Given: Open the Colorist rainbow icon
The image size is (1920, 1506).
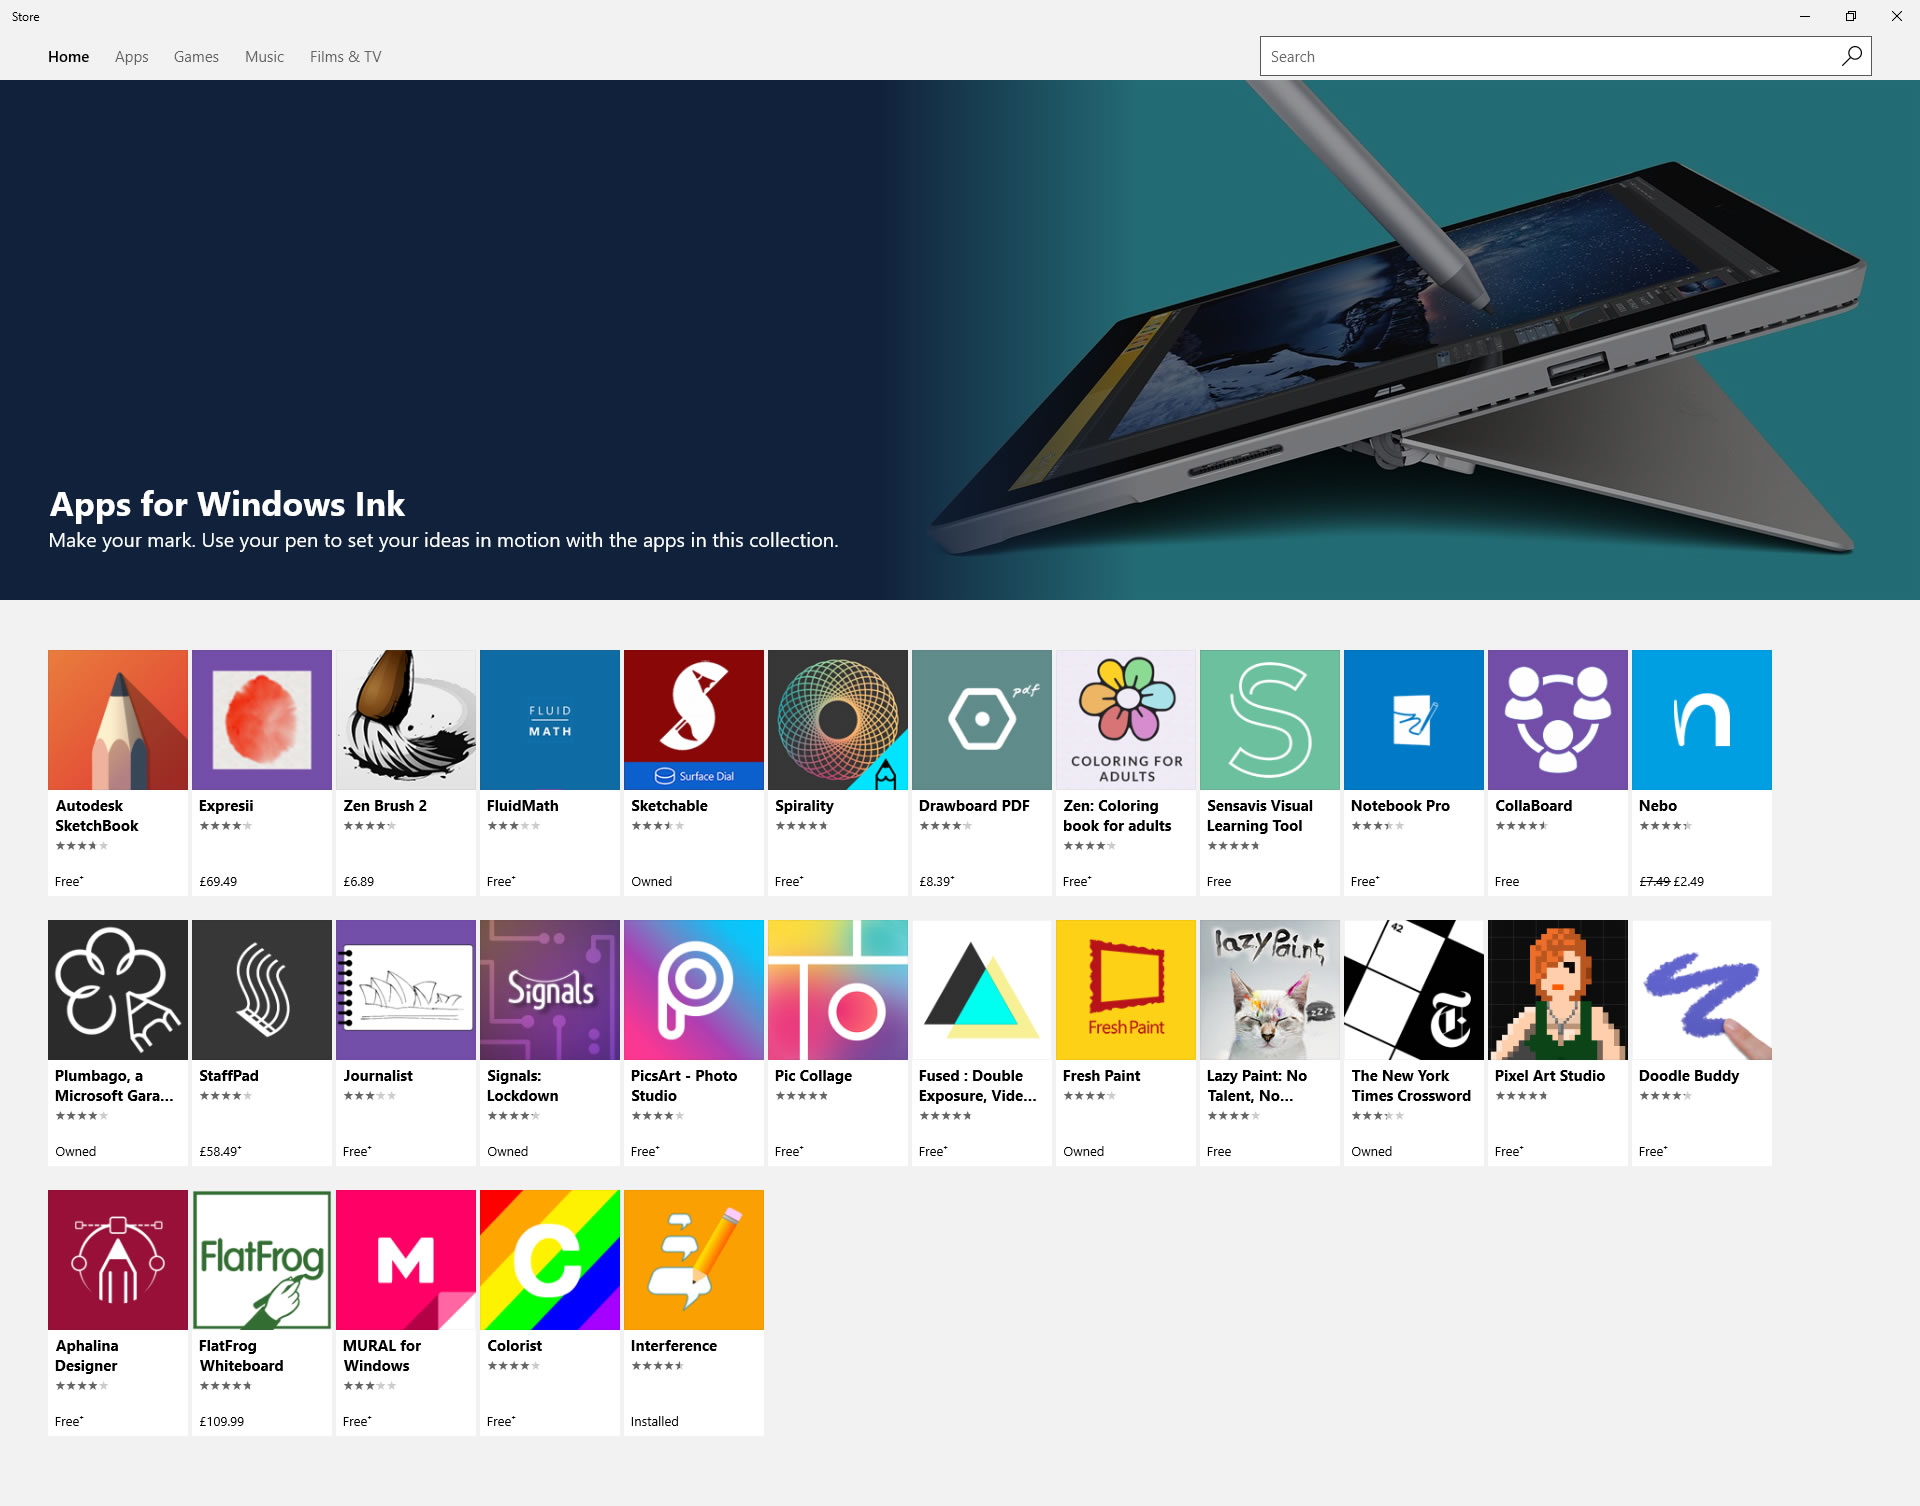Looking at the screenshot, I should tap(550, 1260).
